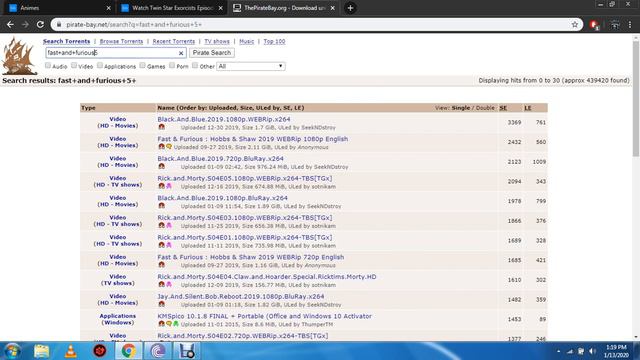Screen dimensions: 640x360
Task: Click magnet icon for Black.And.Blue.2019.1080p.WEBRip
Action: [162, 127]
